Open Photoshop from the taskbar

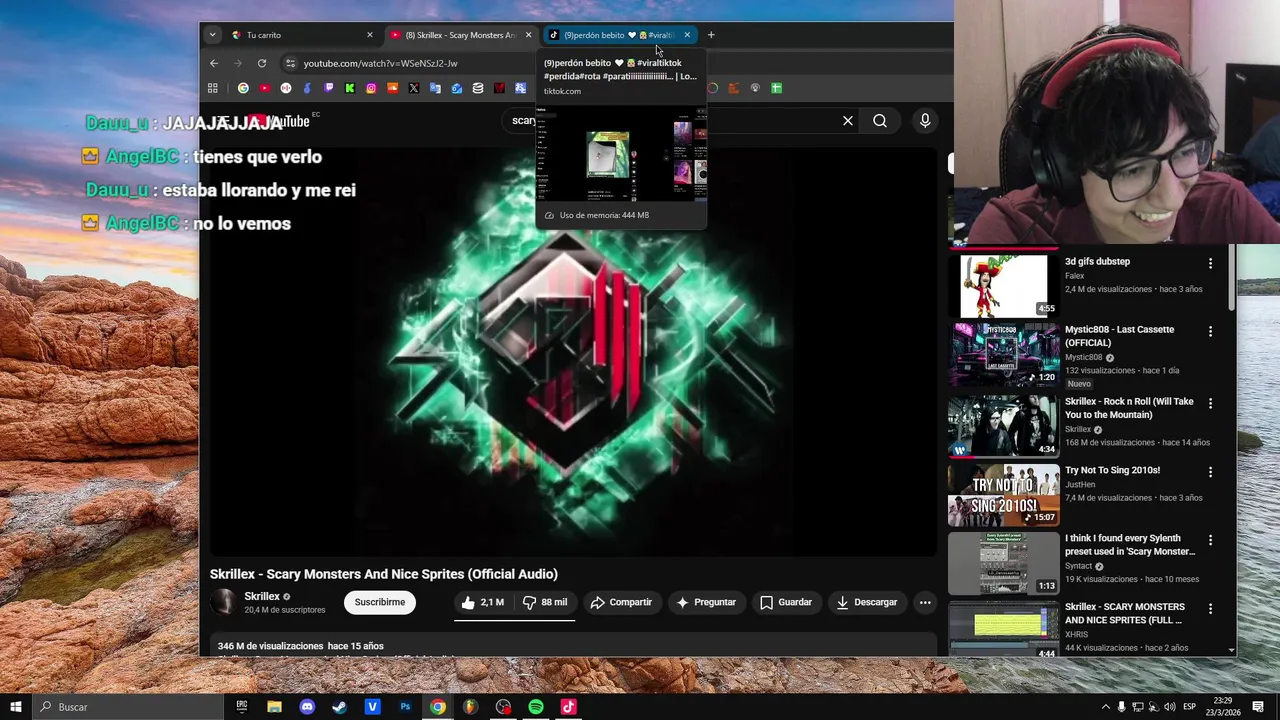coord(405,707)
